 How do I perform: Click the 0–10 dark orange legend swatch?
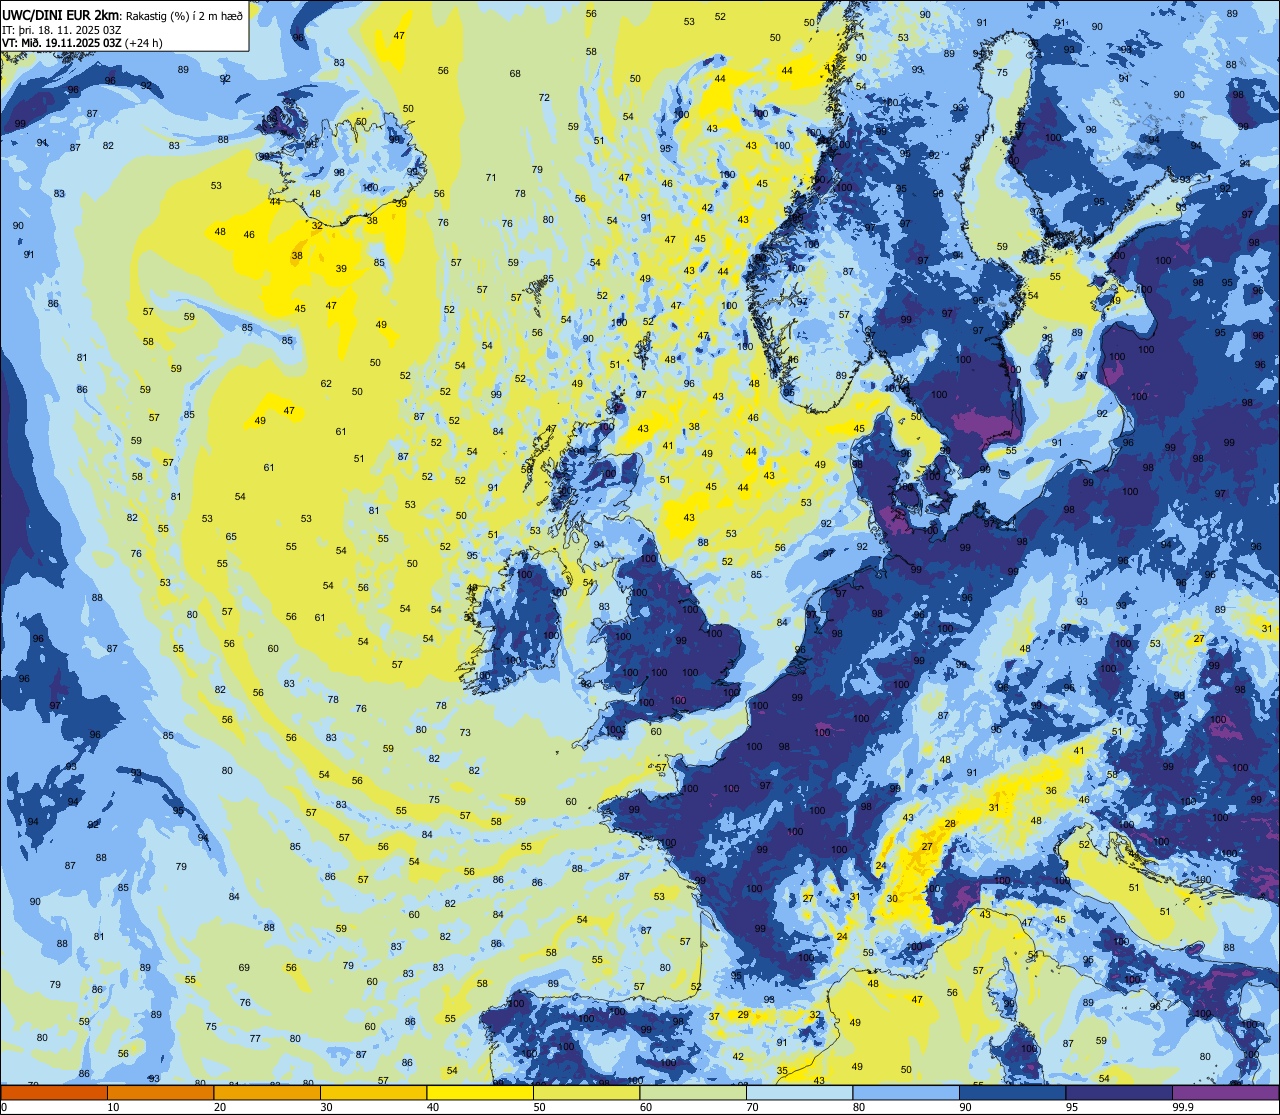tap(54, 1093)
